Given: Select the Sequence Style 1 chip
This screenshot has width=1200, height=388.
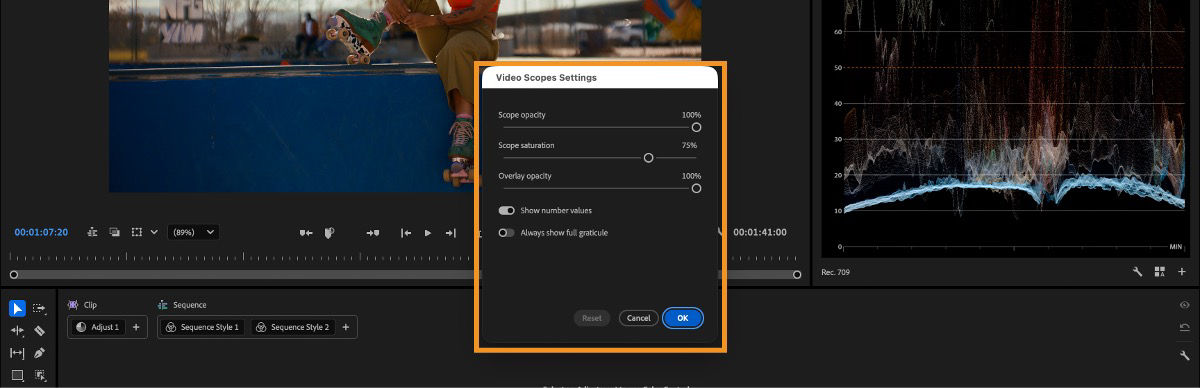Looking at the screenshot, I should (204, 327).
